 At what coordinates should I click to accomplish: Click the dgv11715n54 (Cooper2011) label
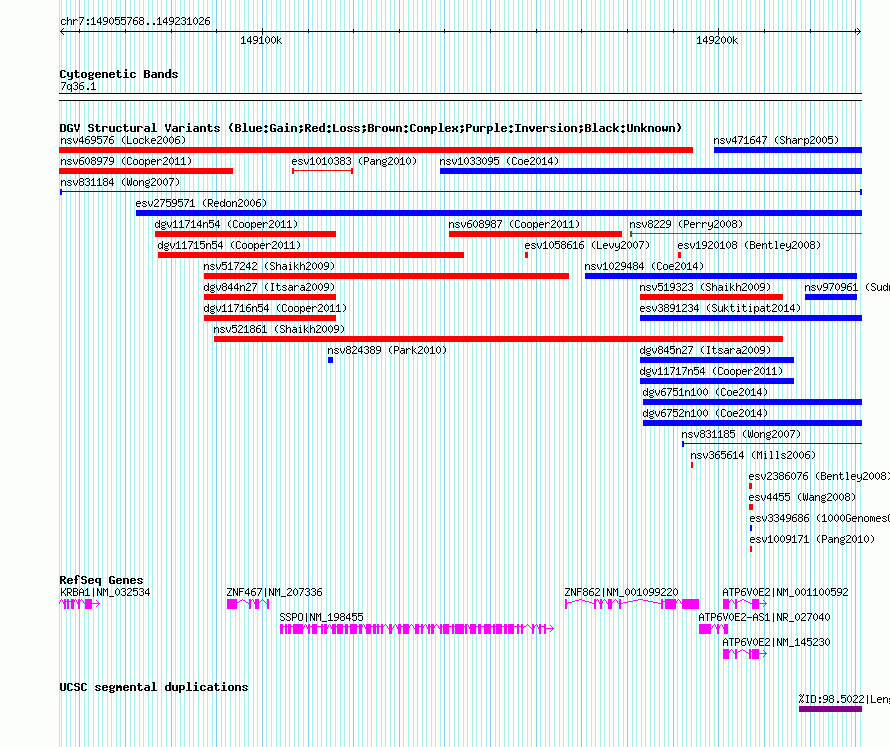[x=229, y=245]
